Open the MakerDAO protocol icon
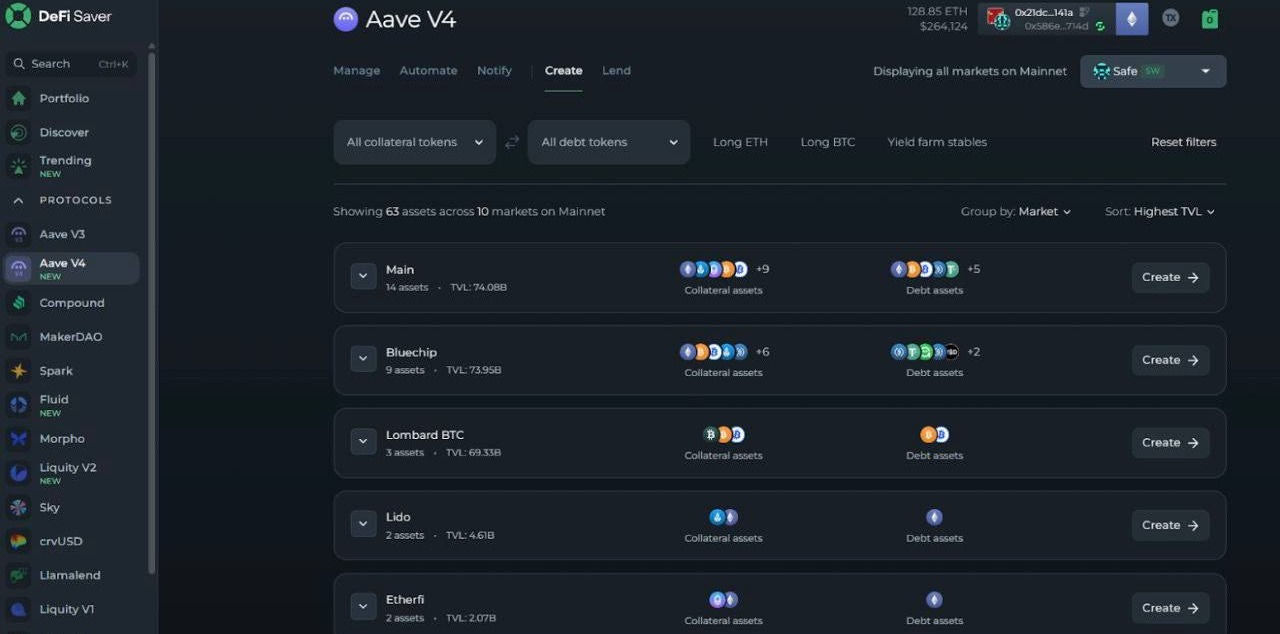Image resolution: width=1280 pixels, height=634 pixels. pyautogui.click(x=18, y=337)
